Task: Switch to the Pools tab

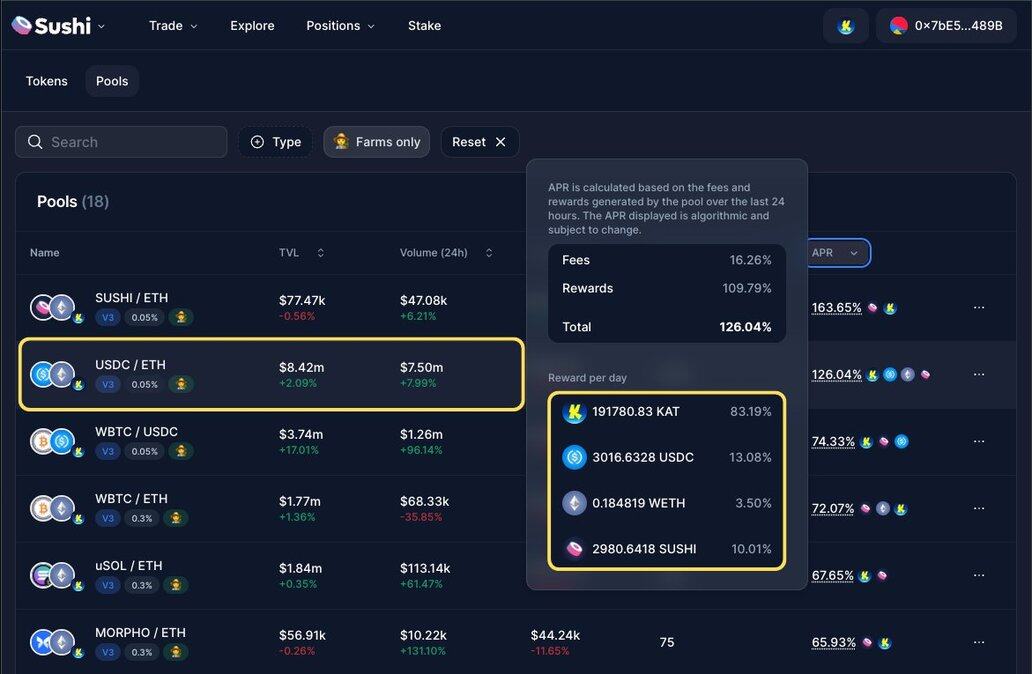Action: [x=112, y=81]
